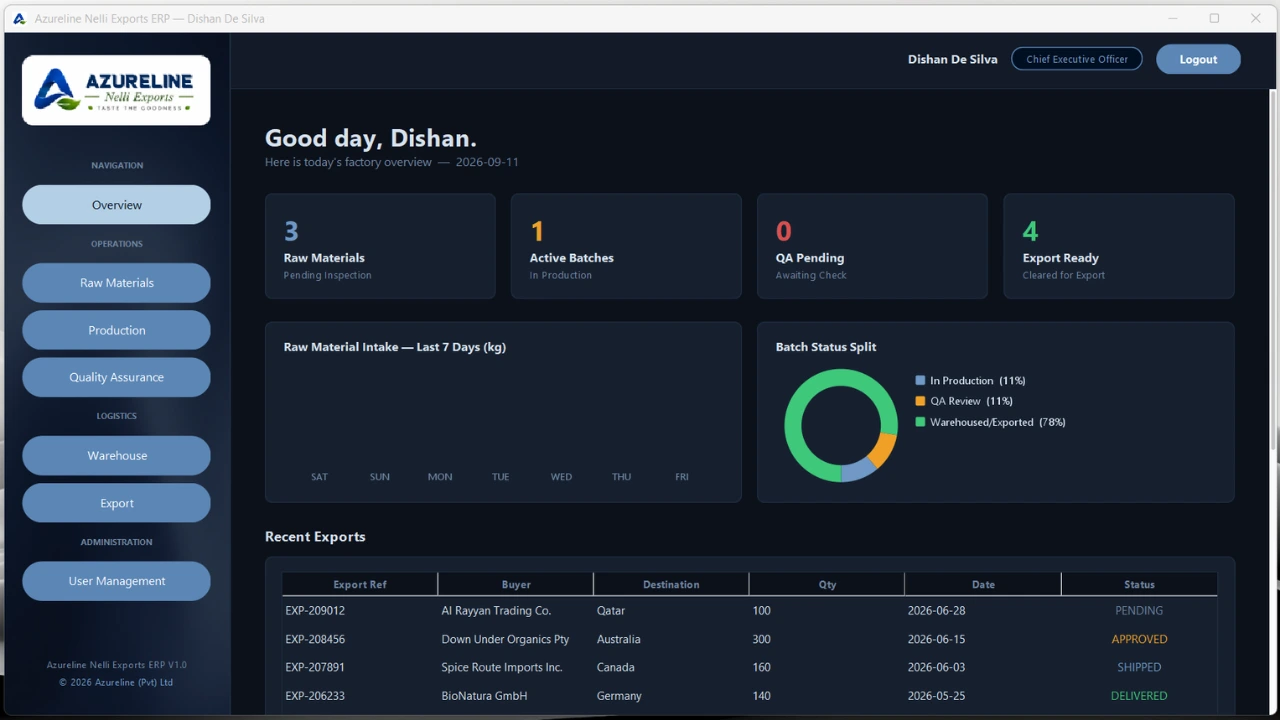Select the Export sidebar button
1280x720 pixels.
116,503
